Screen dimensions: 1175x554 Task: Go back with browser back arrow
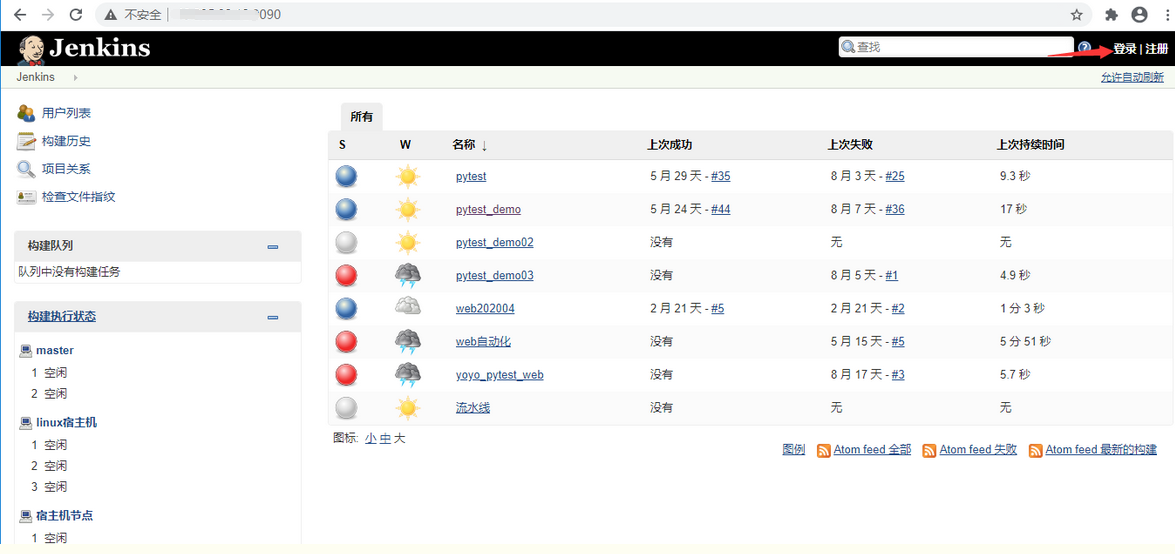(x=20, y=14)
